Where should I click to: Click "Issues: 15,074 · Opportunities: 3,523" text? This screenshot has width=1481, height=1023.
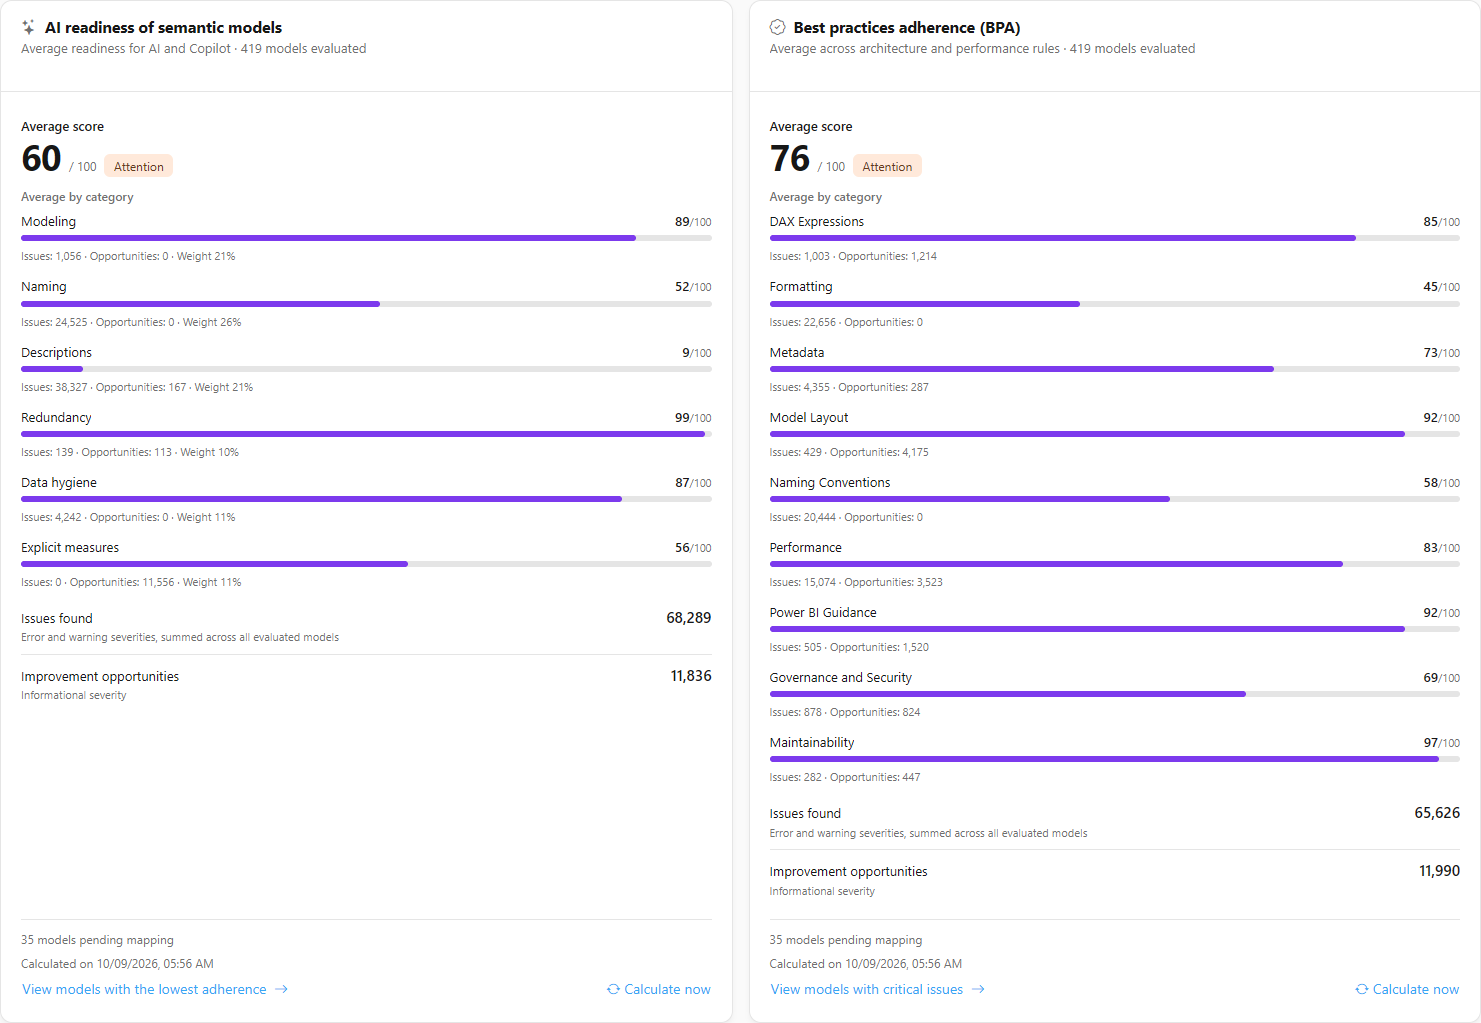click(x=856, y=582)
